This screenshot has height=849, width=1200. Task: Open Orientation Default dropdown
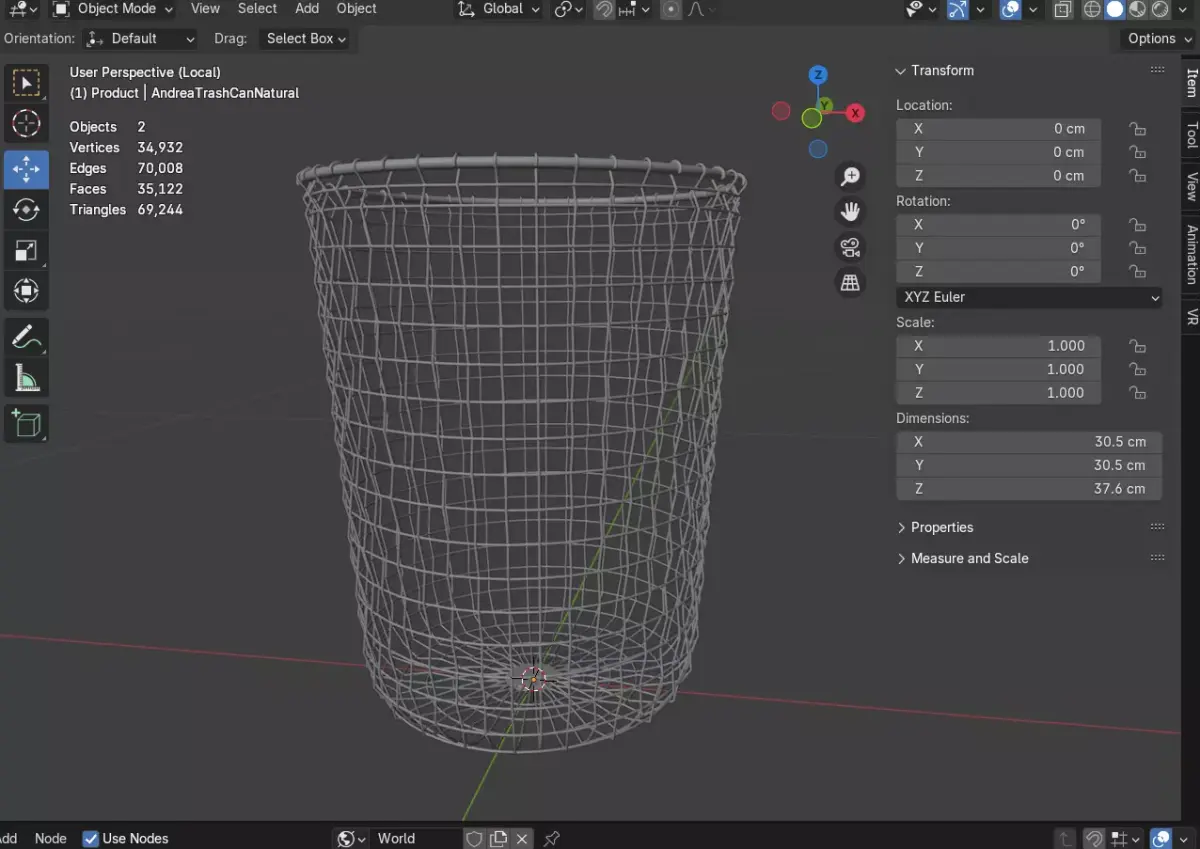(x=140, y=38)
